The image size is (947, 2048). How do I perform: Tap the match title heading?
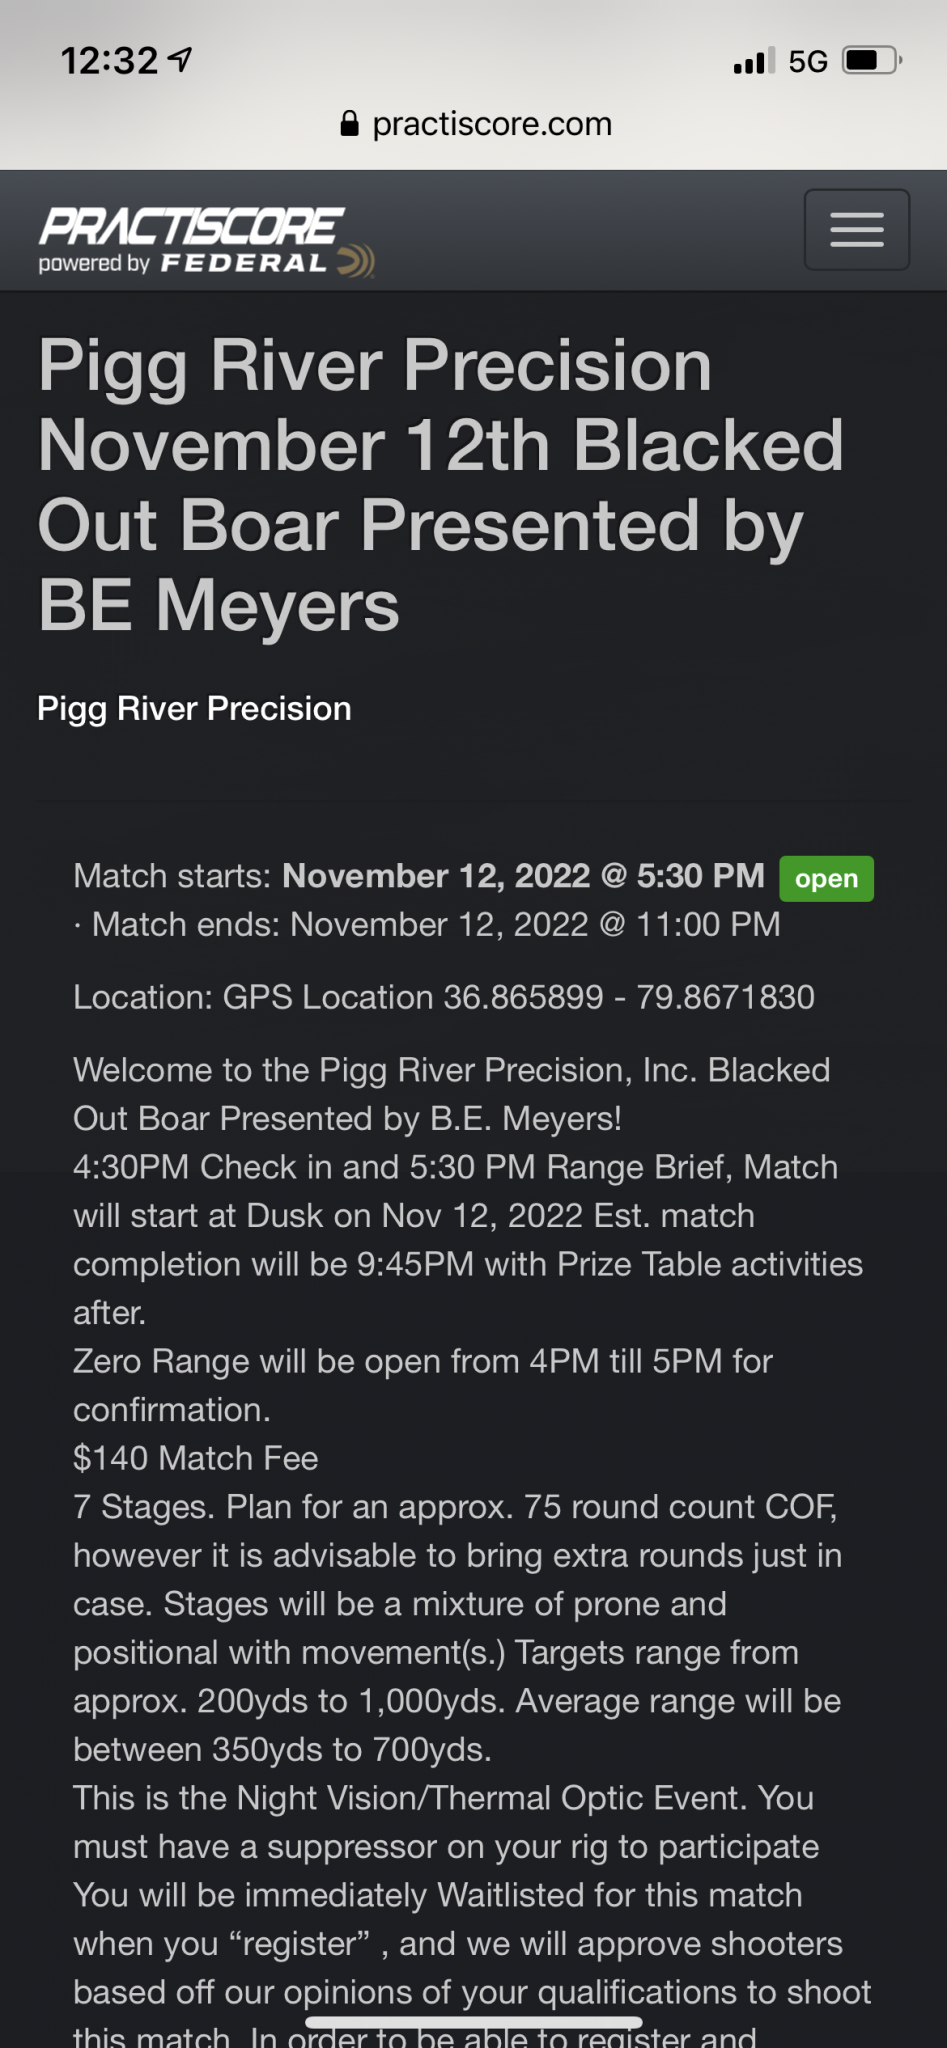441,485
